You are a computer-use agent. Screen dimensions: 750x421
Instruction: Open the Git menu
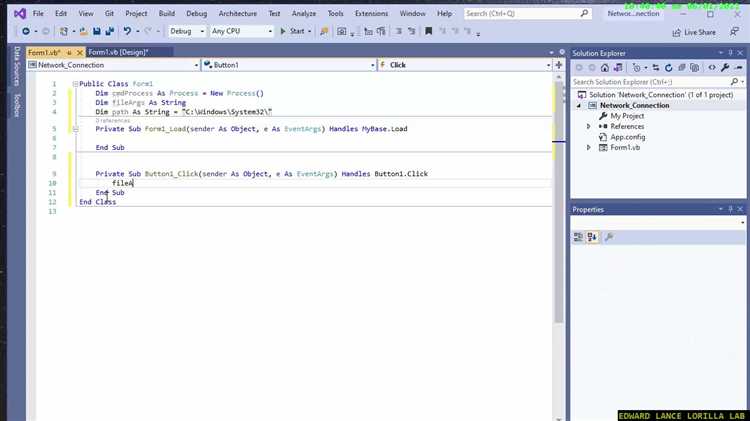(110, 13)
